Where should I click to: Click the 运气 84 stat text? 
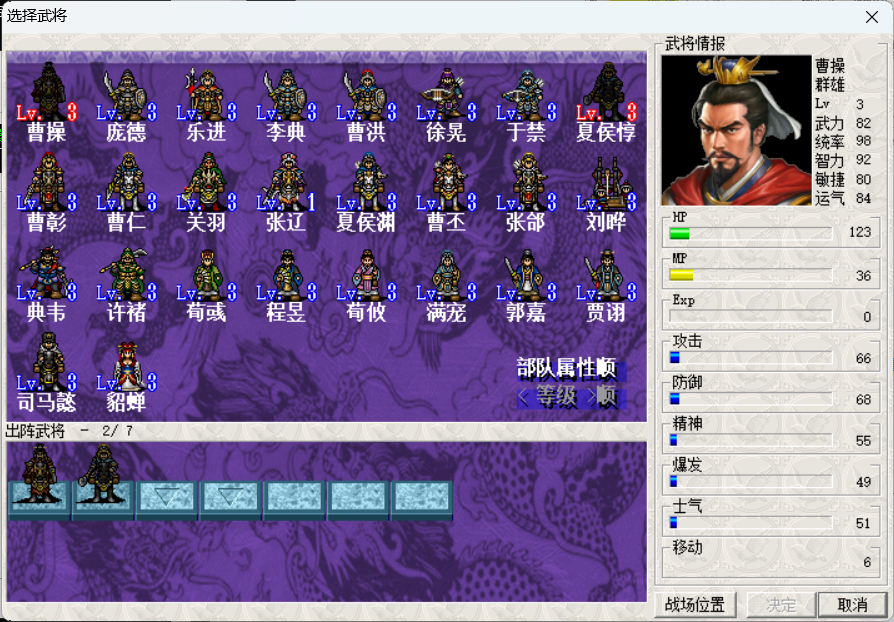coord(843,198)
